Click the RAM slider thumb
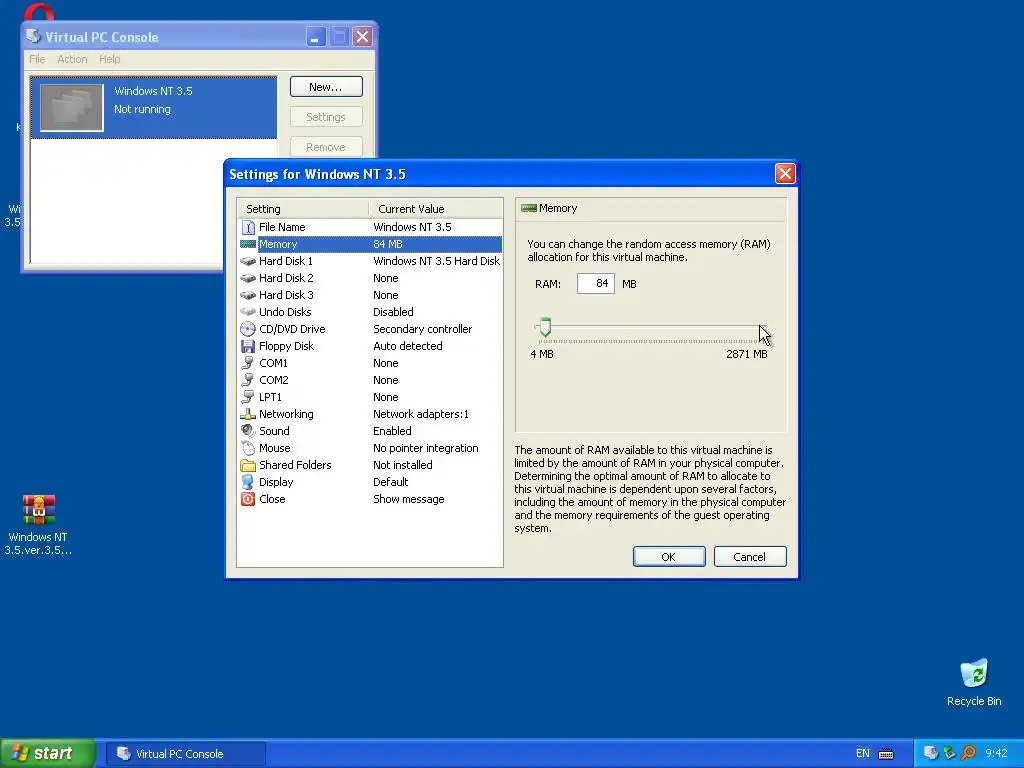Screen dimensions: 1024x768 545,327
